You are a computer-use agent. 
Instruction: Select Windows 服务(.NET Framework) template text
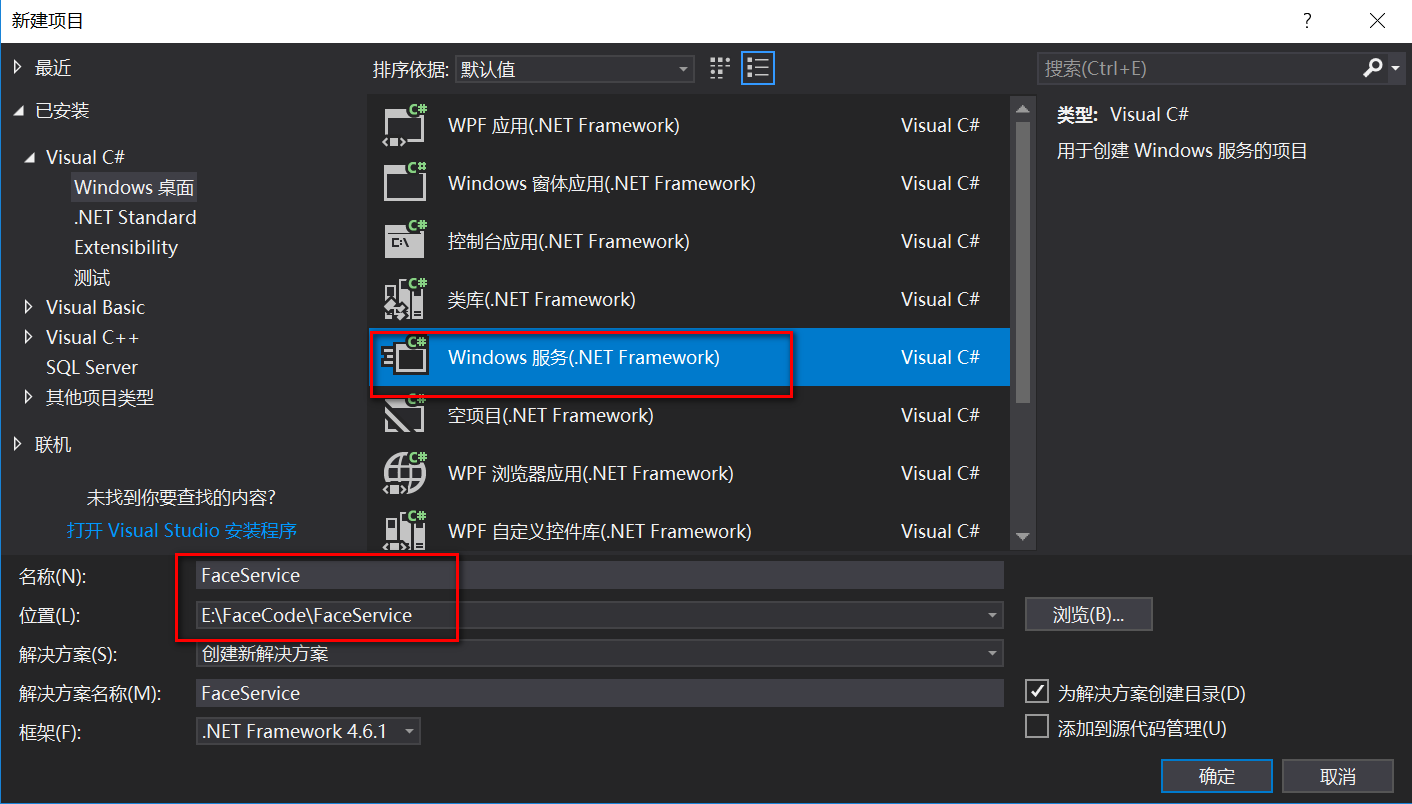click(584, 357)
